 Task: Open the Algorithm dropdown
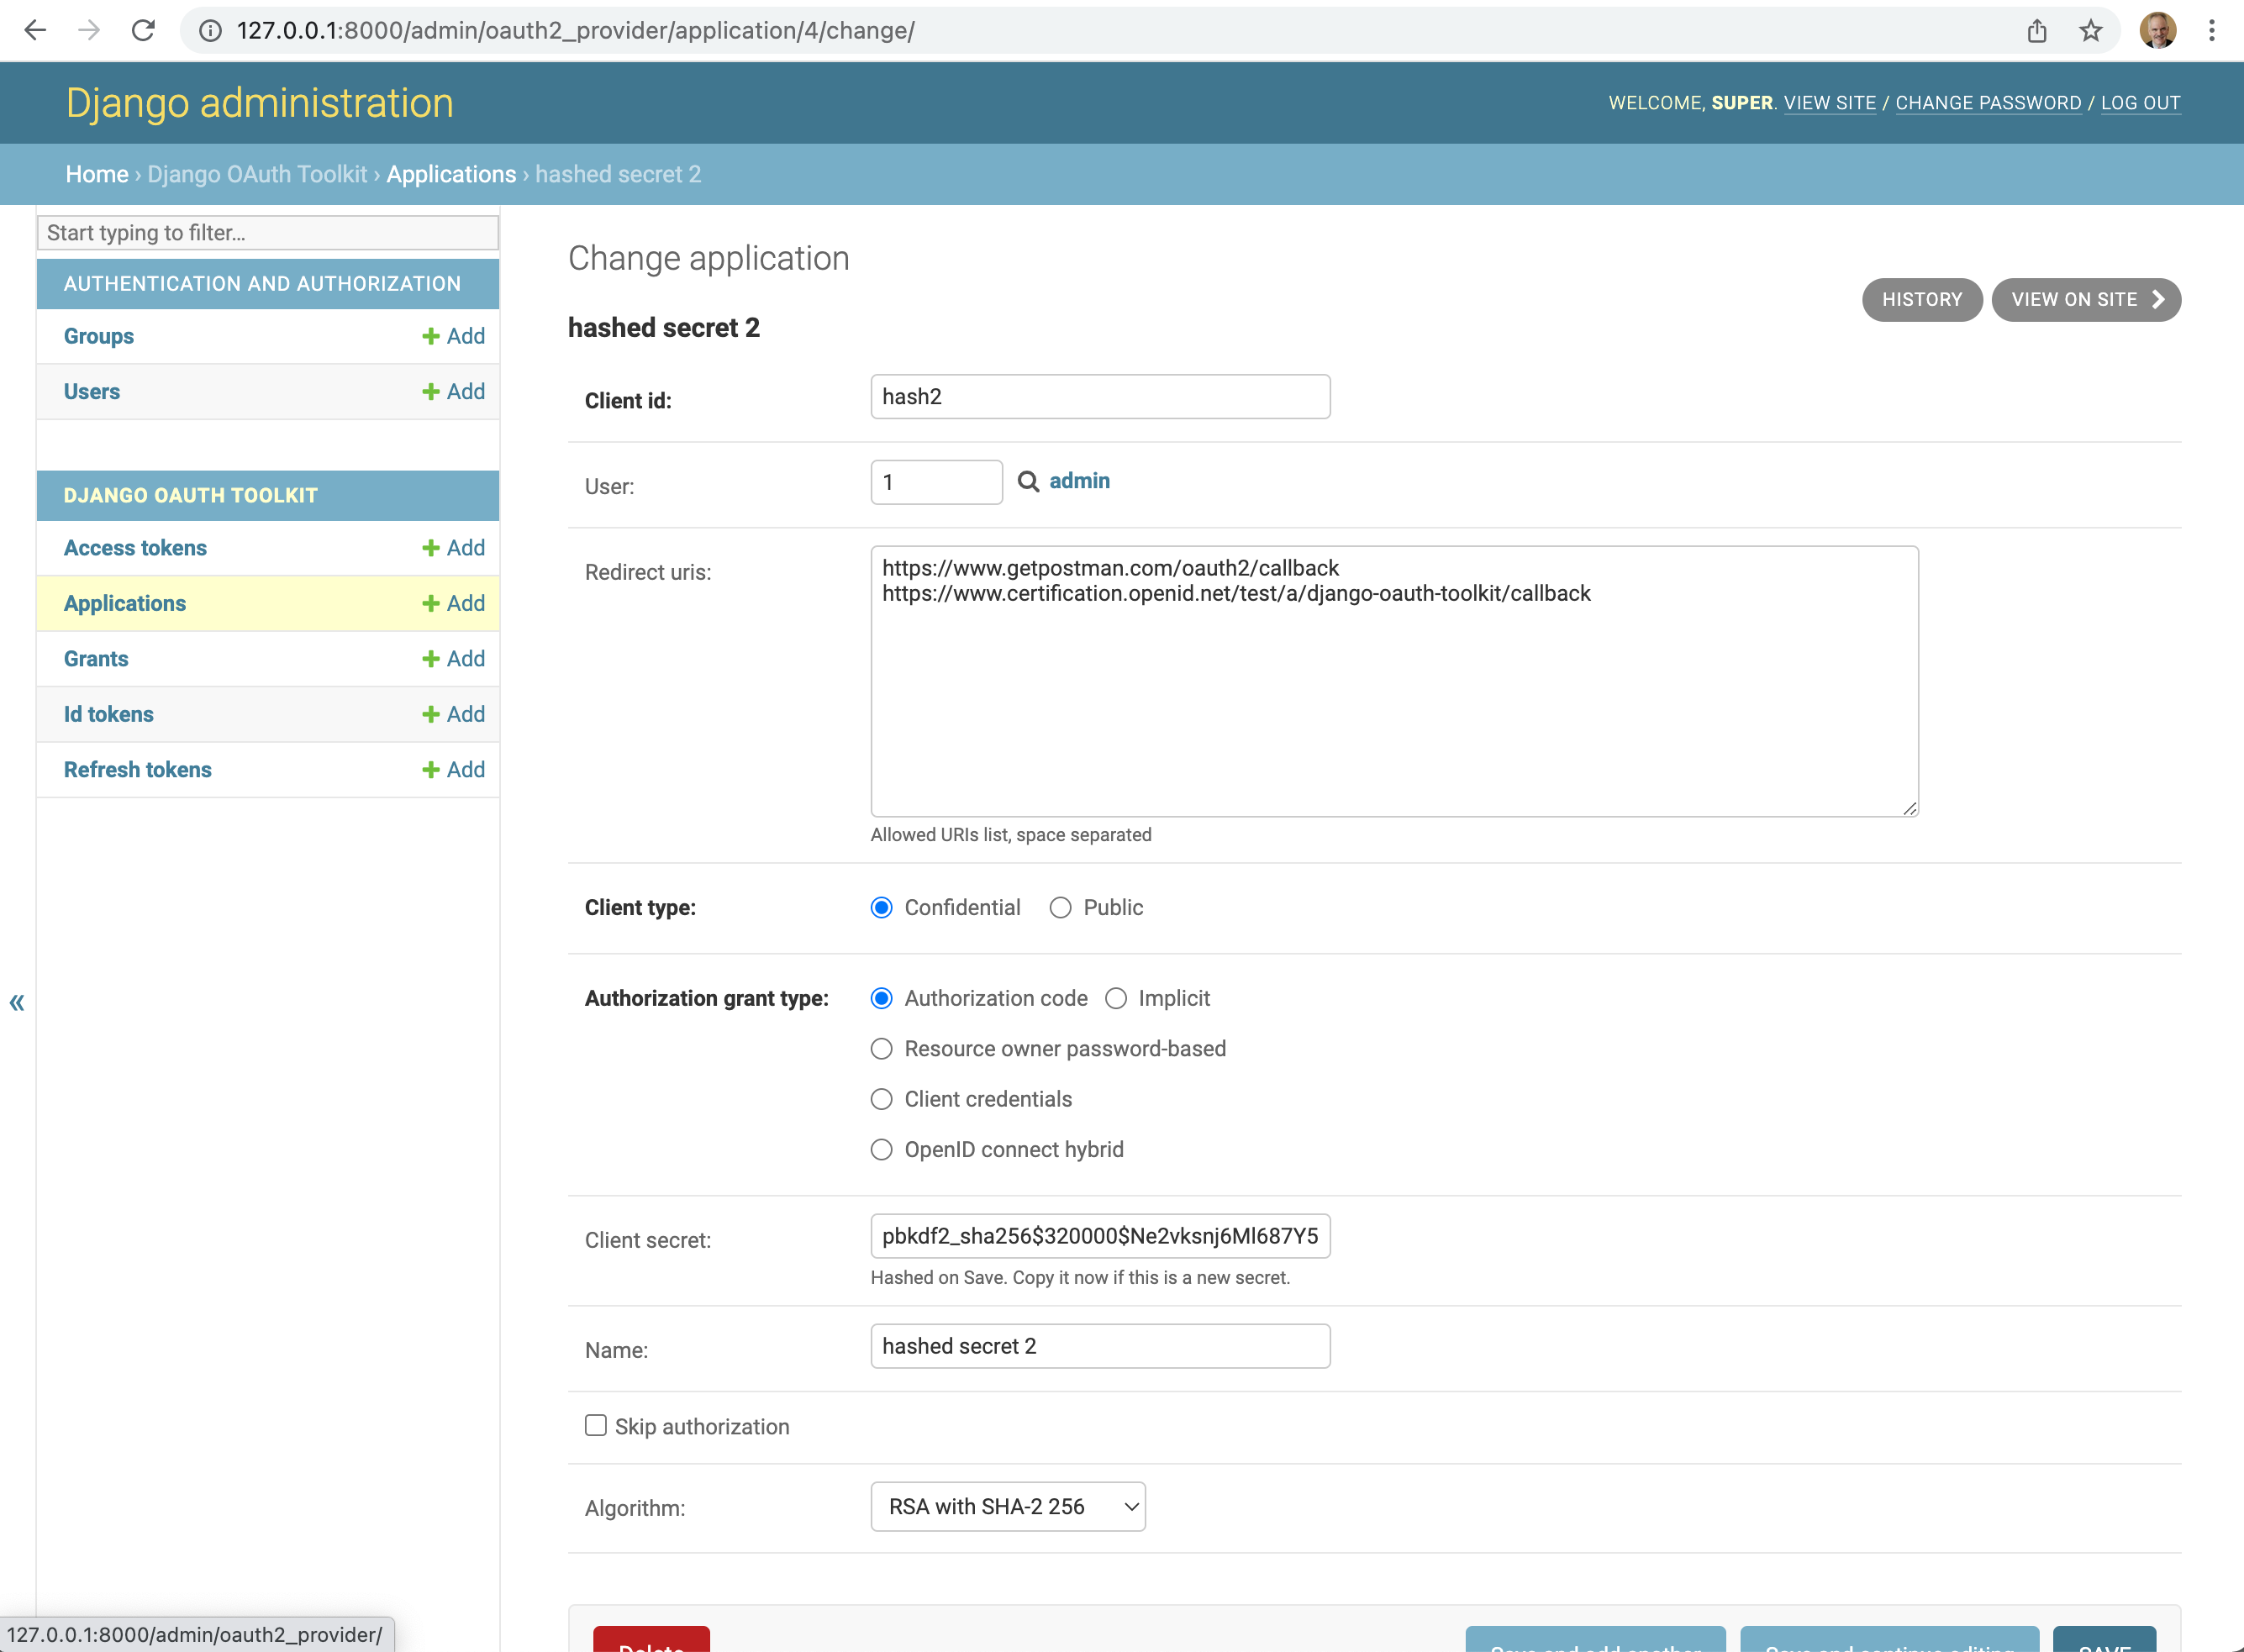tap(1007, 1506)
